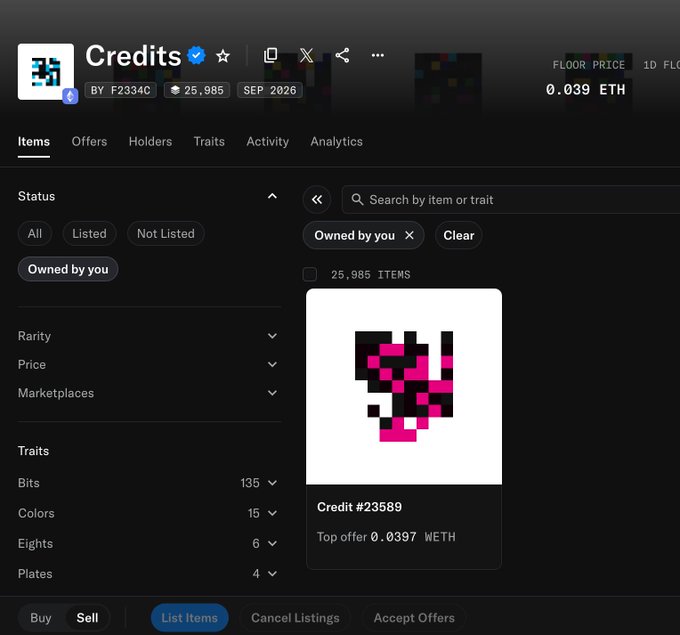Click the Traits section heading

[x=33, y=451]
